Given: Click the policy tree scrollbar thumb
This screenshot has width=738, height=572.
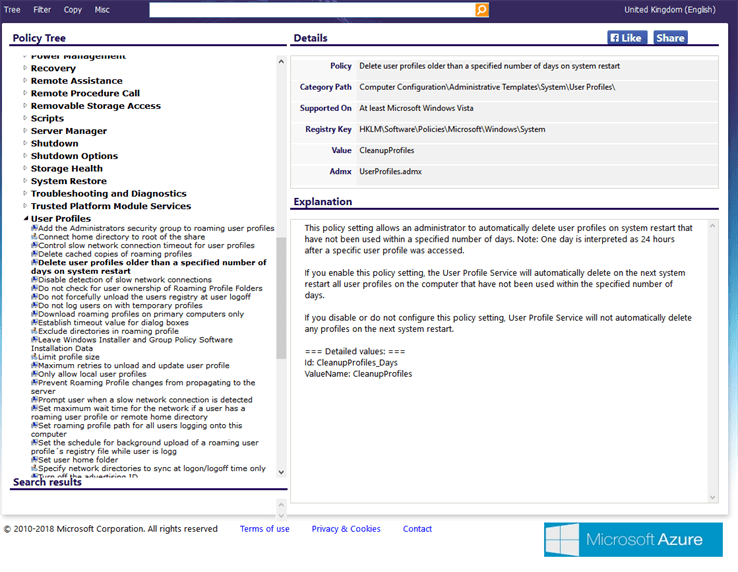Looking at the screenshot, I should pyautogui.click(x=281, y=298).
